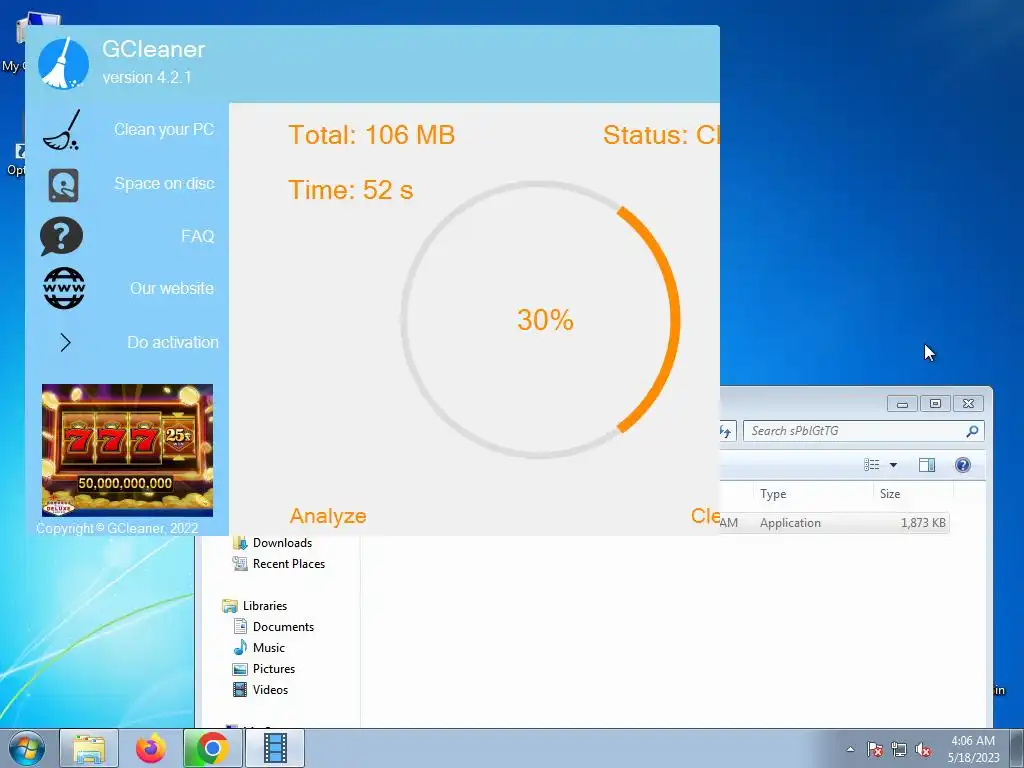Screen dimensions: 1024x768
Task: Click the 777 slot machine ad thumbnail
Action: coord(127,450)
